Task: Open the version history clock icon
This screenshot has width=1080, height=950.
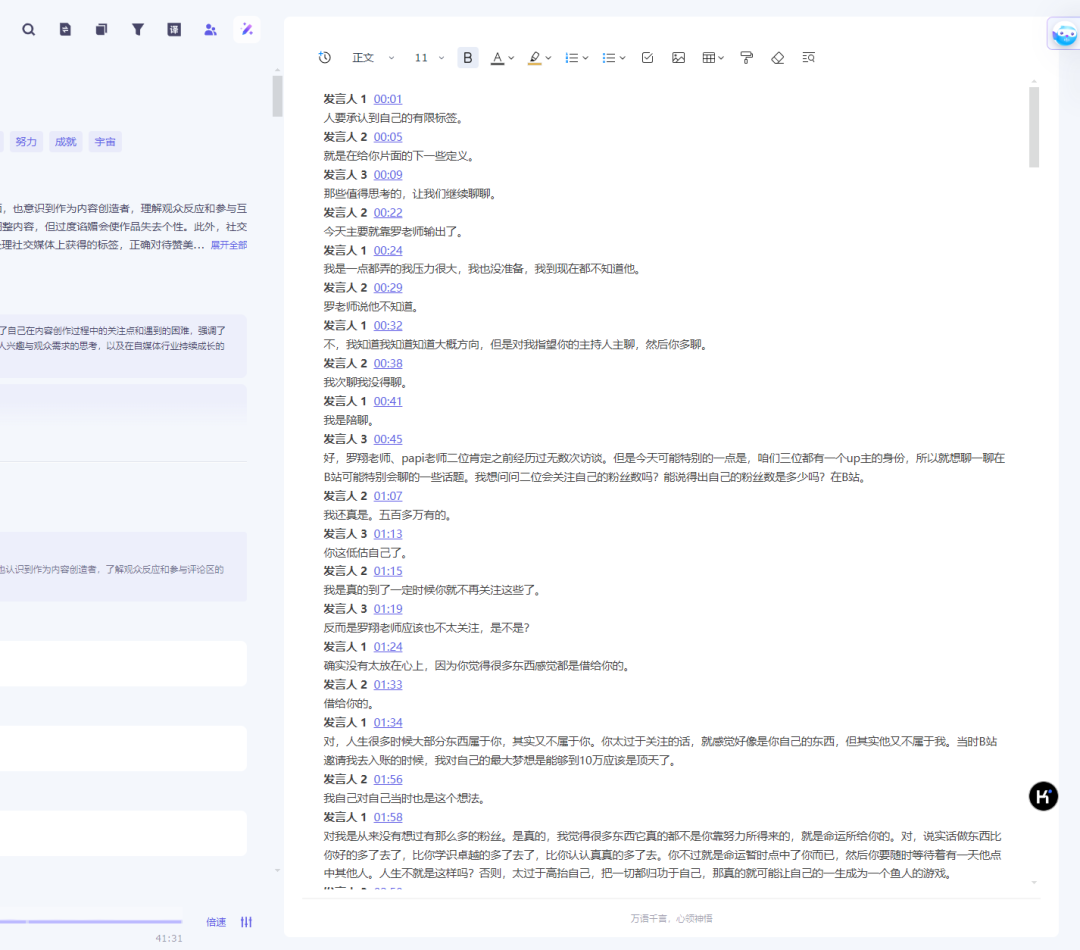Action: click(325, 58)
